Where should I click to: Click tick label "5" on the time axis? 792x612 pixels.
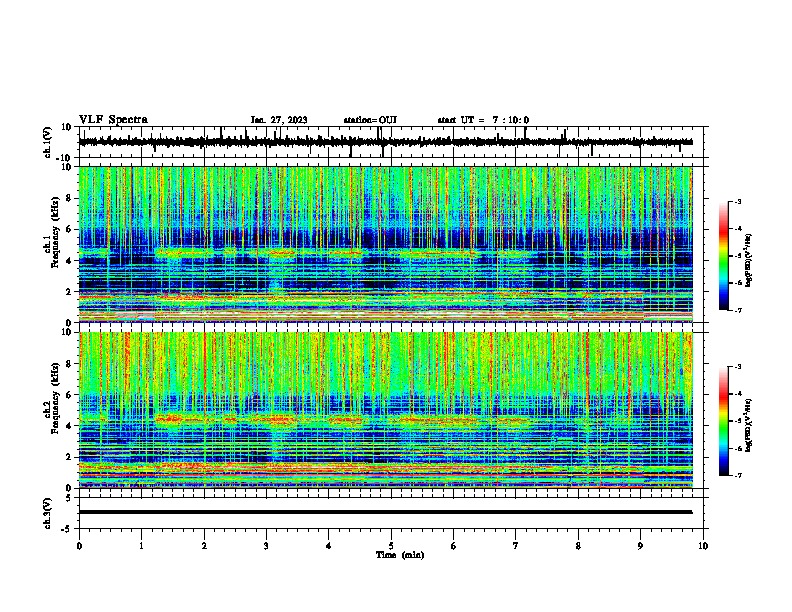tap(391, 546)
